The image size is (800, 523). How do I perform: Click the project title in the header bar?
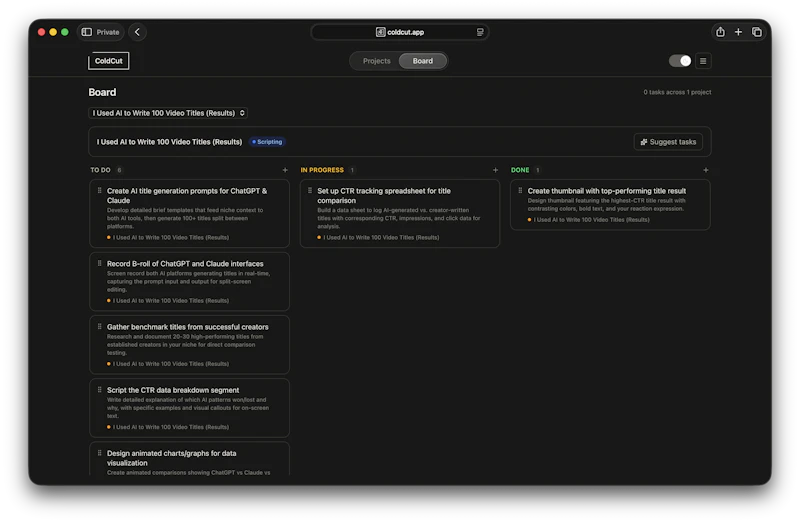point(169,142)
